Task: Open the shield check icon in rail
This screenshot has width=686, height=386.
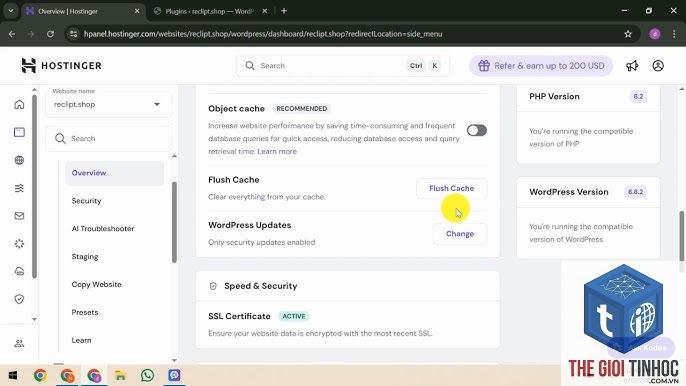Action: [19, 299]
